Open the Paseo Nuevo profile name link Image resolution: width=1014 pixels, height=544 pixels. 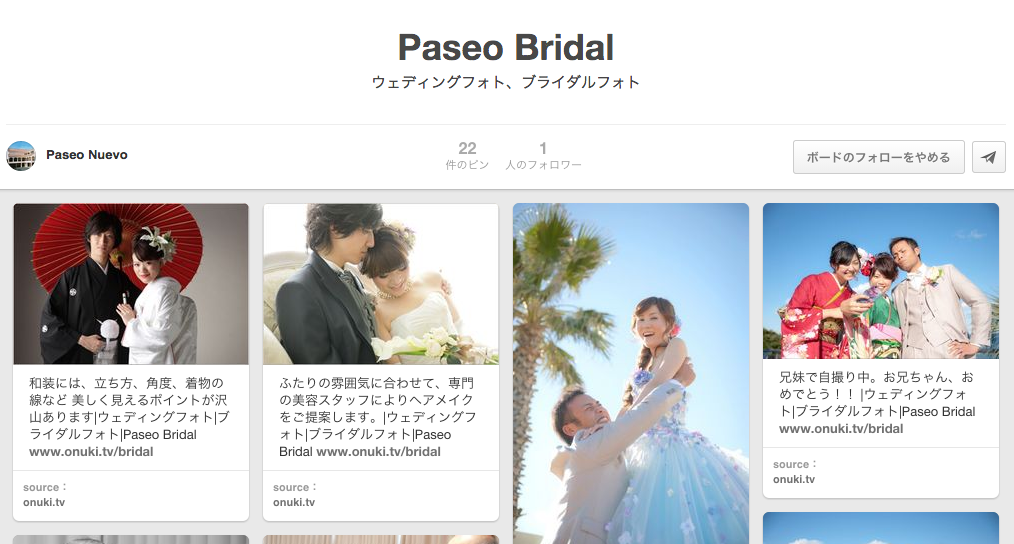click(87, 155)
